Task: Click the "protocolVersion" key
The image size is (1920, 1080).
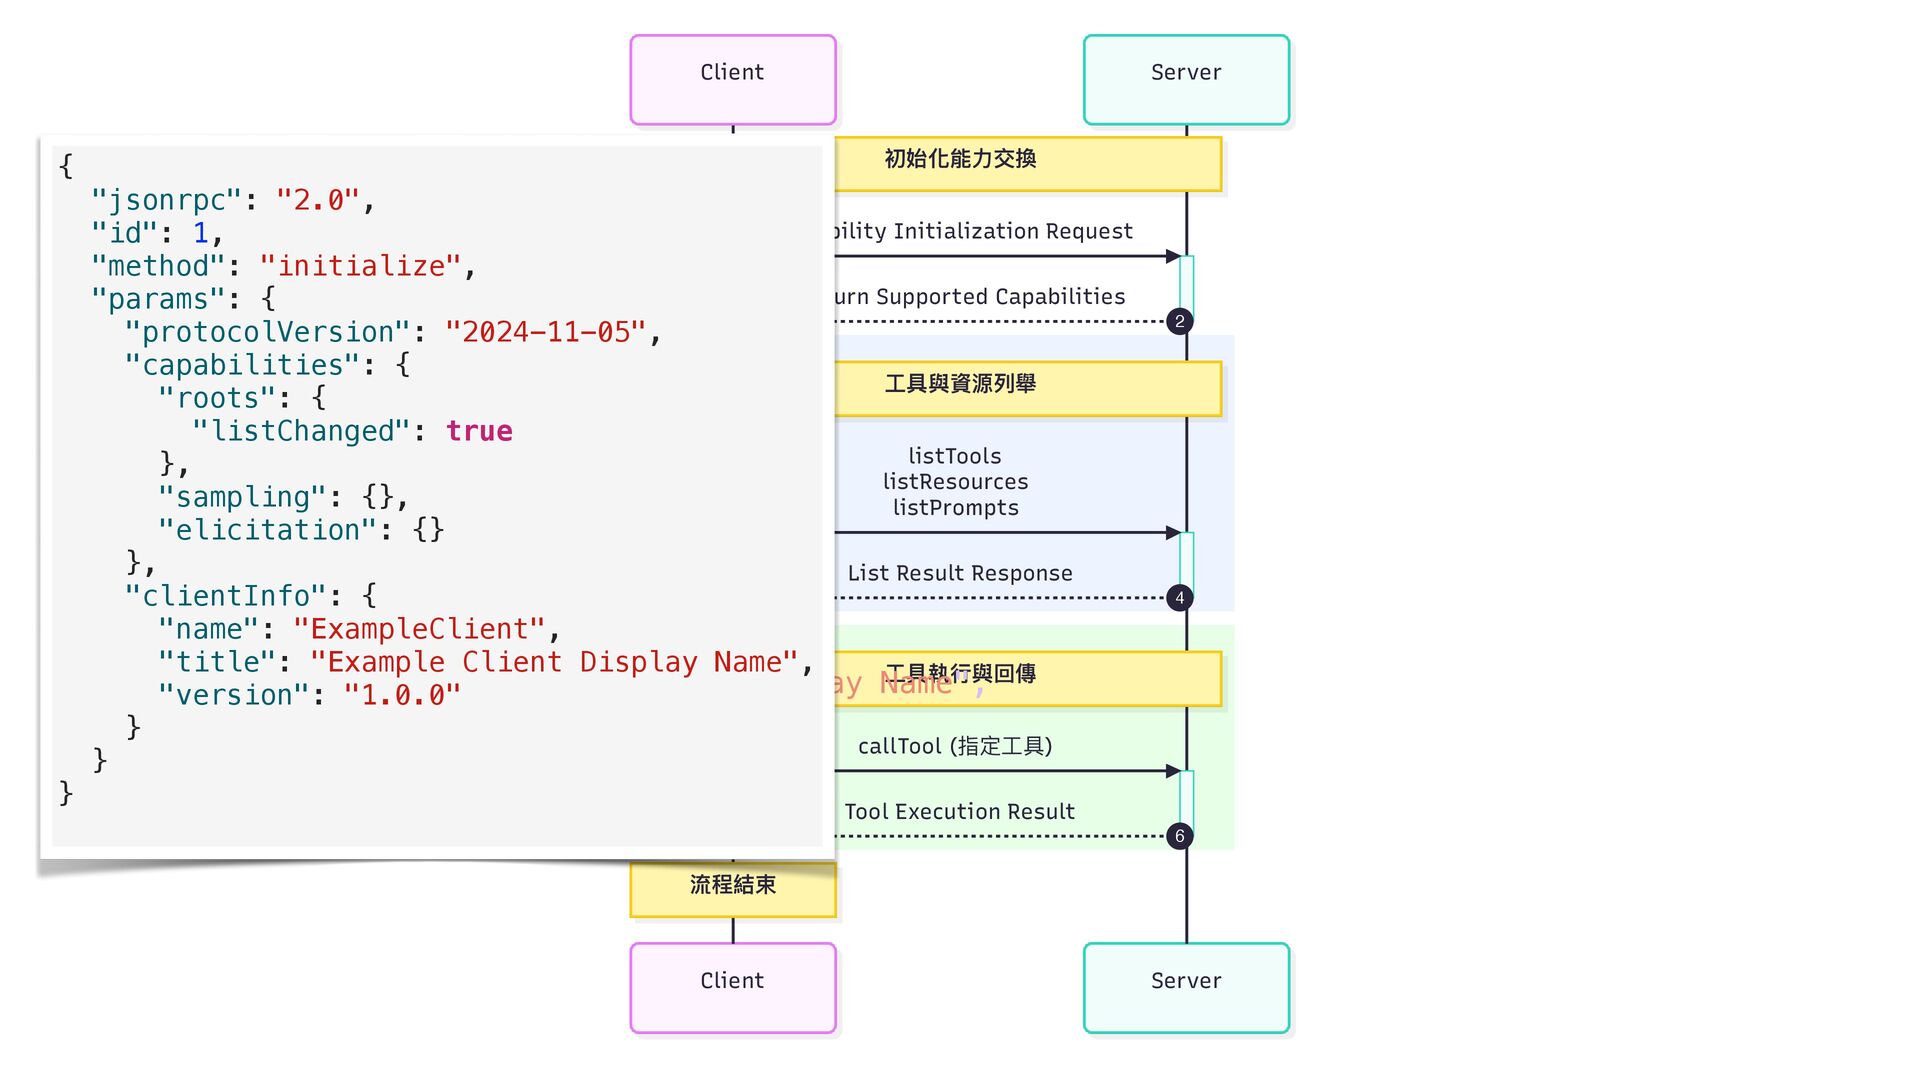Action: [268, 332]
